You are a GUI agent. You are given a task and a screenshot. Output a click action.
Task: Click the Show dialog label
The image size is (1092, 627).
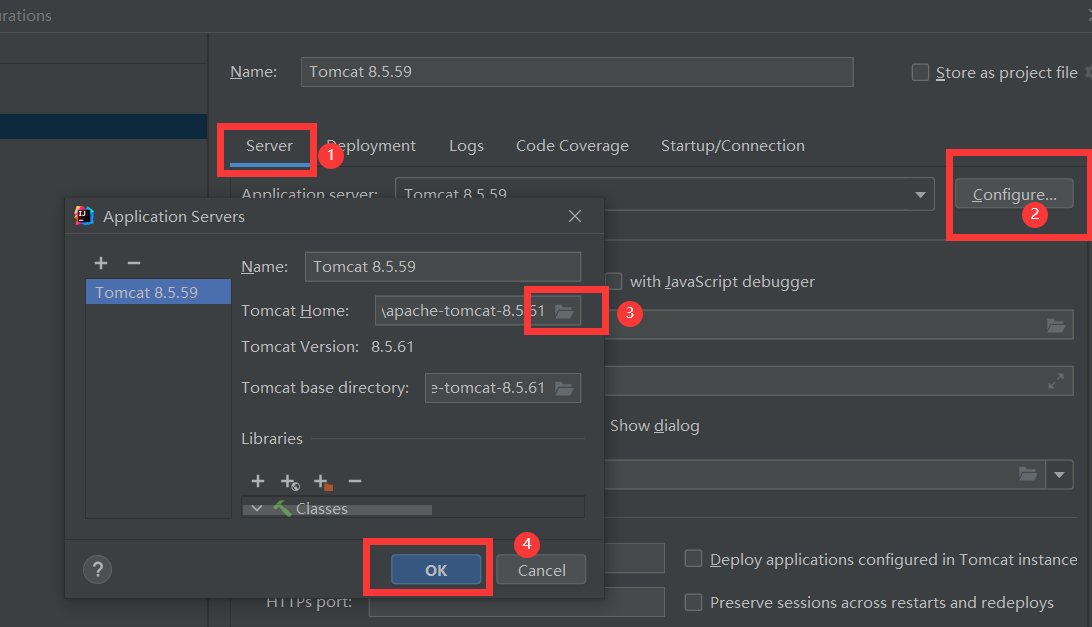click(x=655, y=426)
